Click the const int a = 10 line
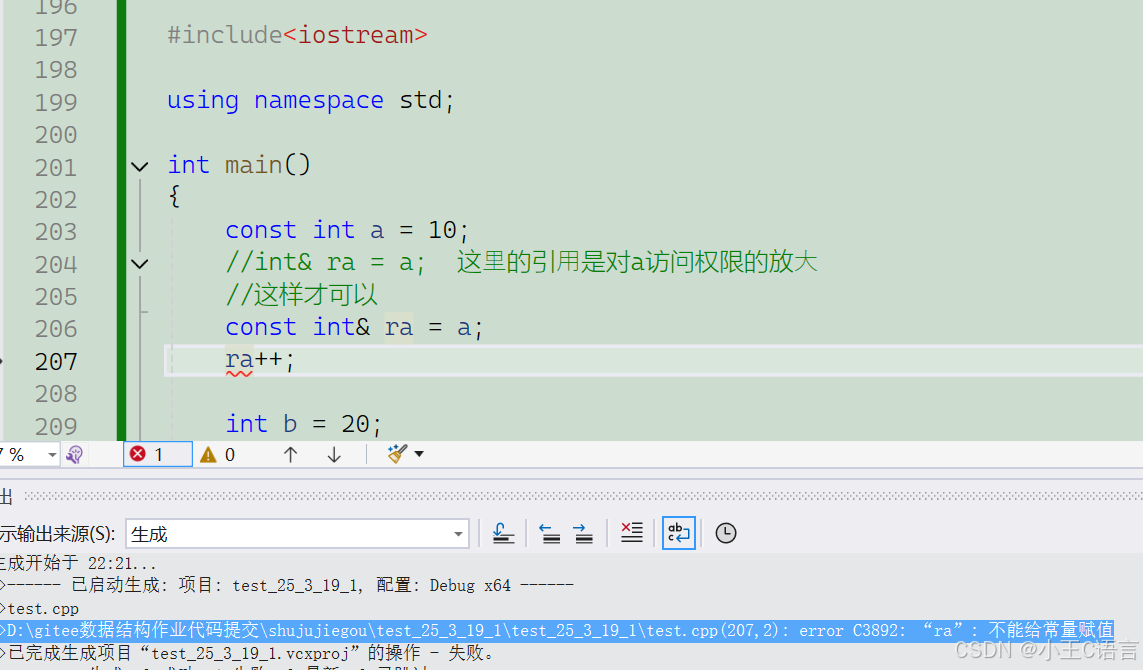This screenshot has height=670, width=1143. 347,230
